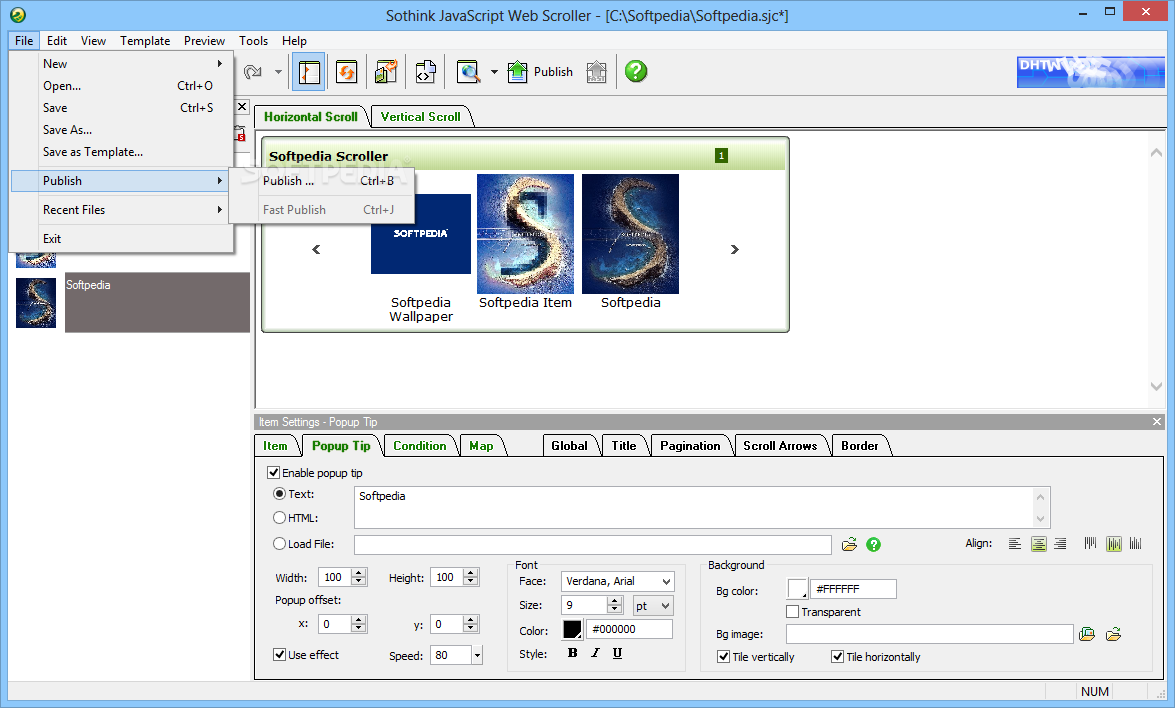Viewport: 1175px width, 708px height.
Task: Open the Template menu
Action: (145, 40)
